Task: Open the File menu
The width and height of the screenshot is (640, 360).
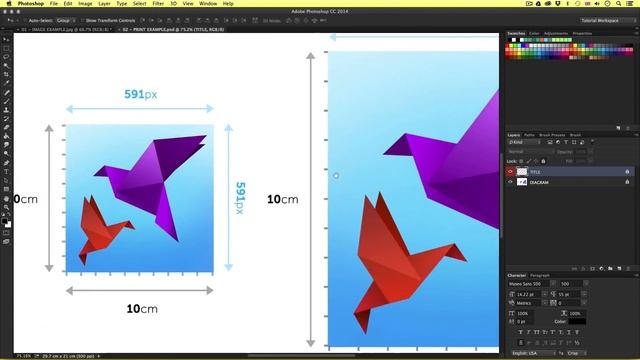Action: click(x=53, y=4)
